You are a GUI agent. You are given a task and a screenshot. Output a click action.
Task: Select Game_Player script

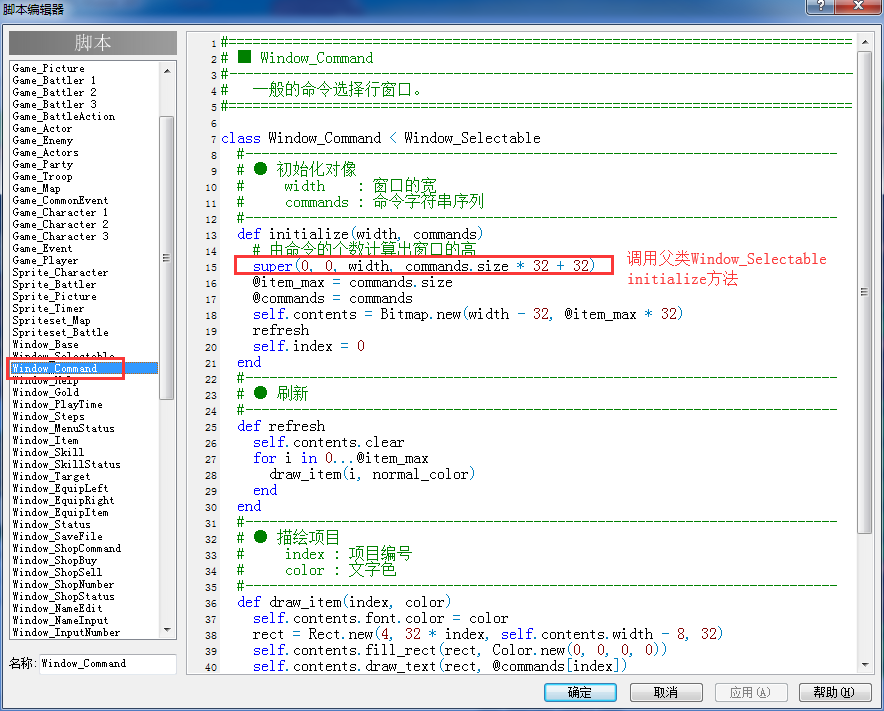point(46,260)
